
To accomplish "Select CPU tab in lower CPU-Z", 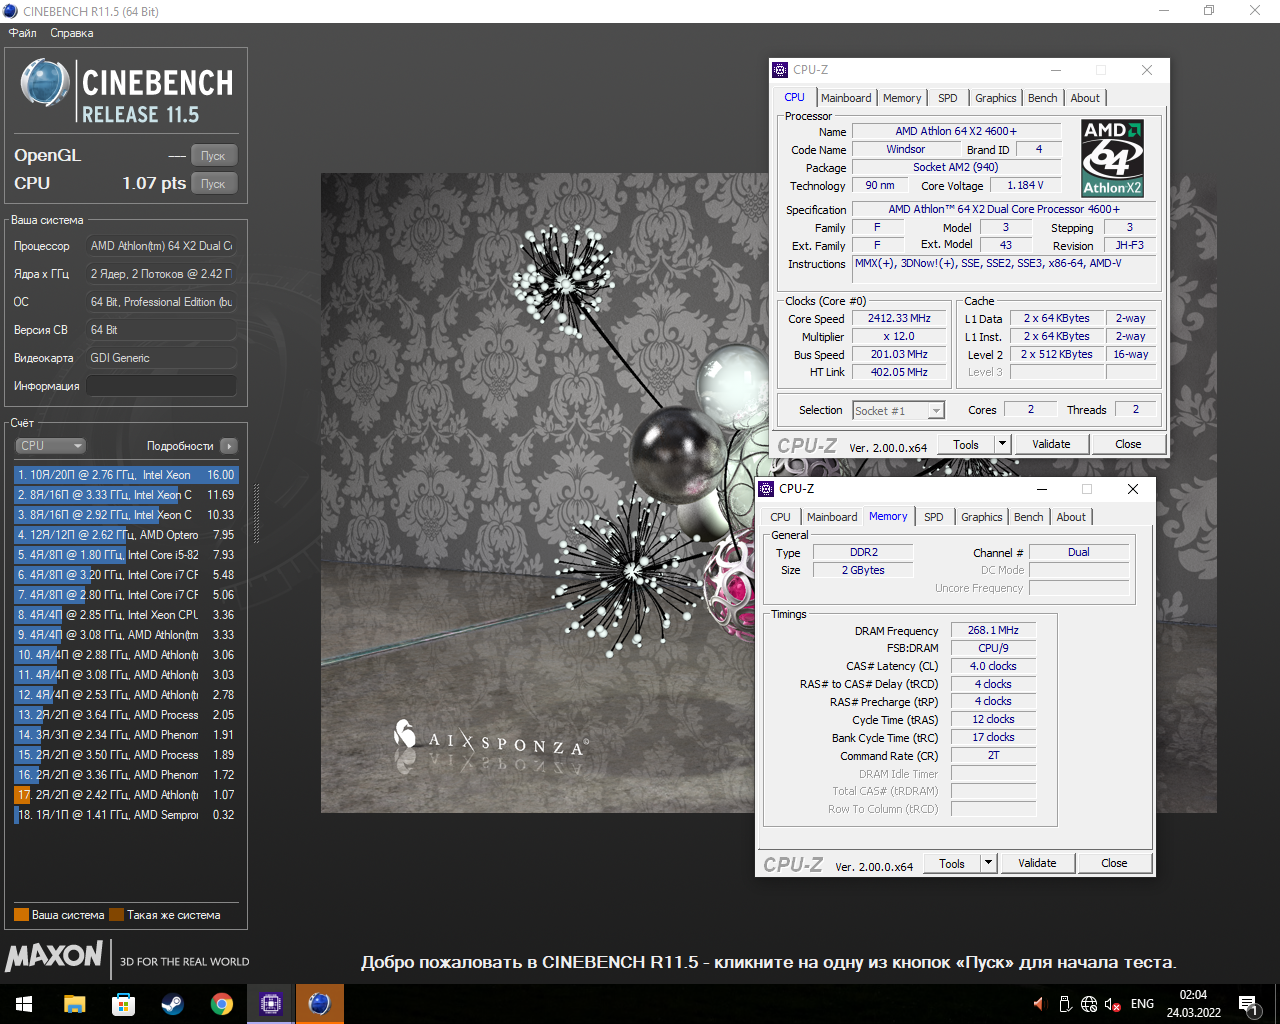I will click(x=780, y=517).
